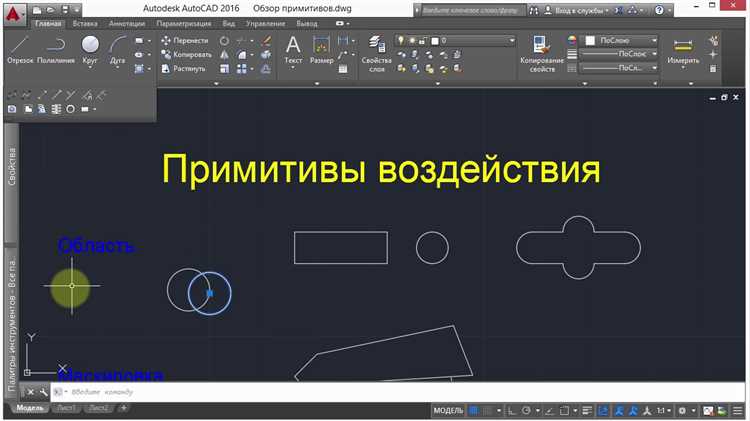Click the Erase tool icon
This screenshot has width=750, height=421.
[x=266, y=41]
